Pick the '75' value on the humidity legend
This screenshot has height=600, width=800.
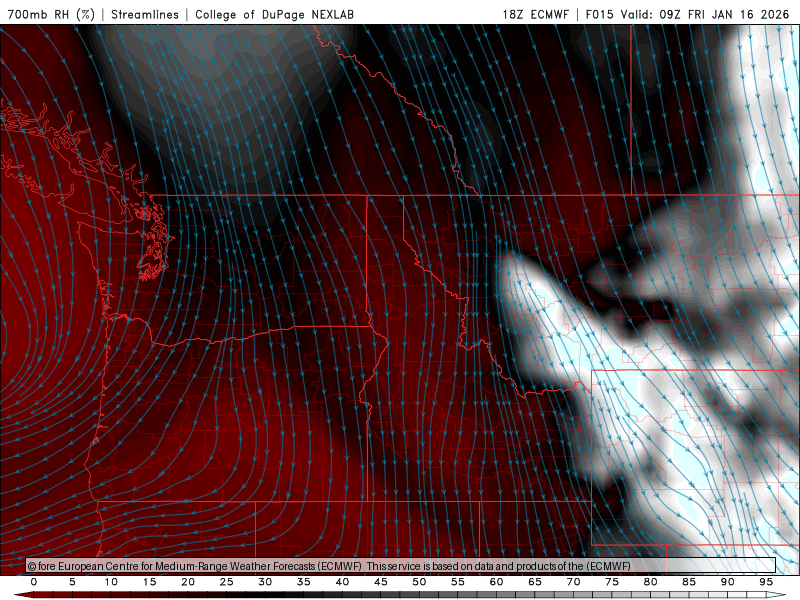click(612, 582)
